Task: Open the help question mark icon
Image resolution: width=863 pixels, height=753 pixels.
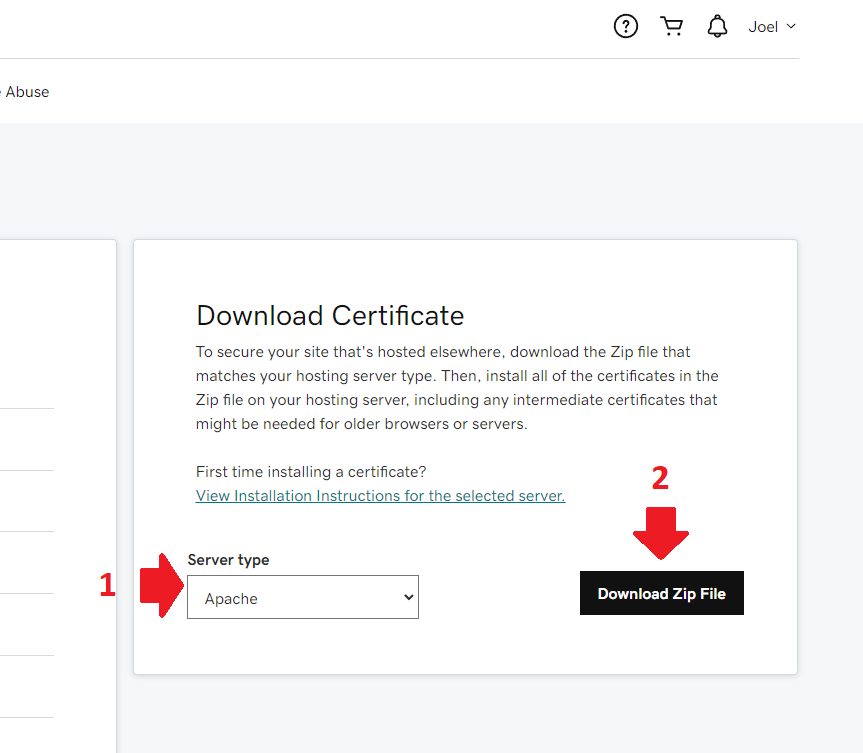Action: click(626, 27)
